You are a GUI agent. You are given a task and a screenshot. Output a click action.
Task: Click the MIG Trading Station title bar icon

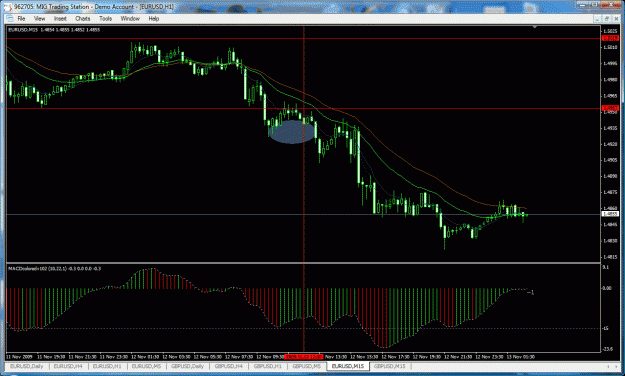click(9, 7)
